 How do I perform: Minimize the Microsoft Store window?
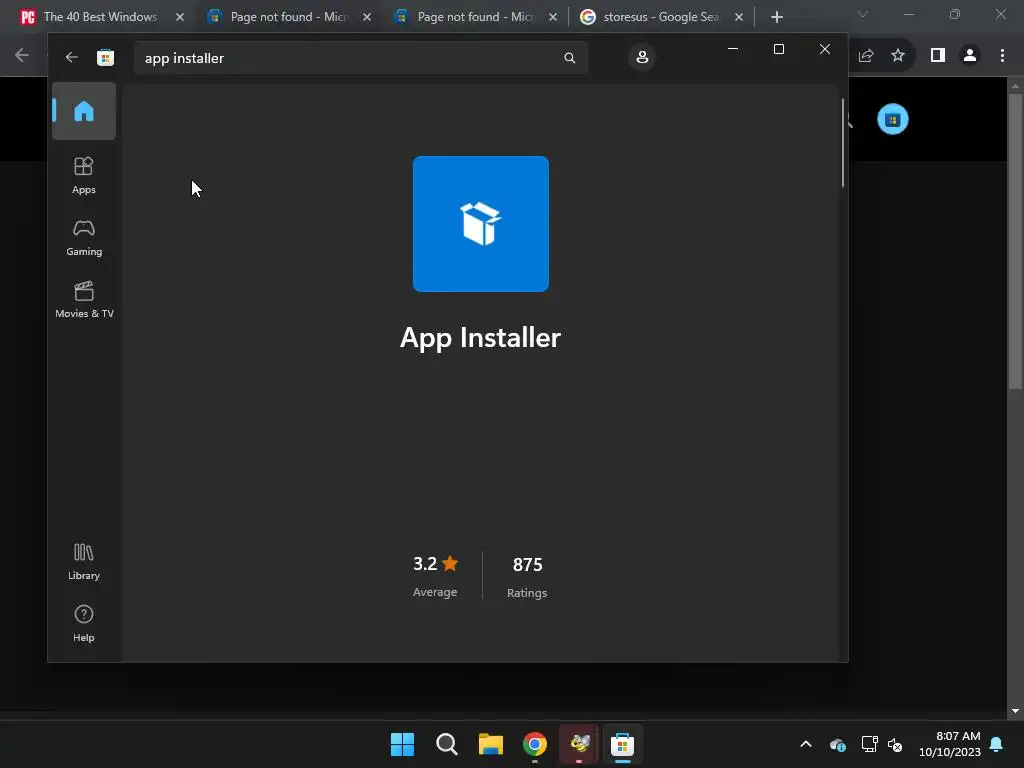pos(733,49)
